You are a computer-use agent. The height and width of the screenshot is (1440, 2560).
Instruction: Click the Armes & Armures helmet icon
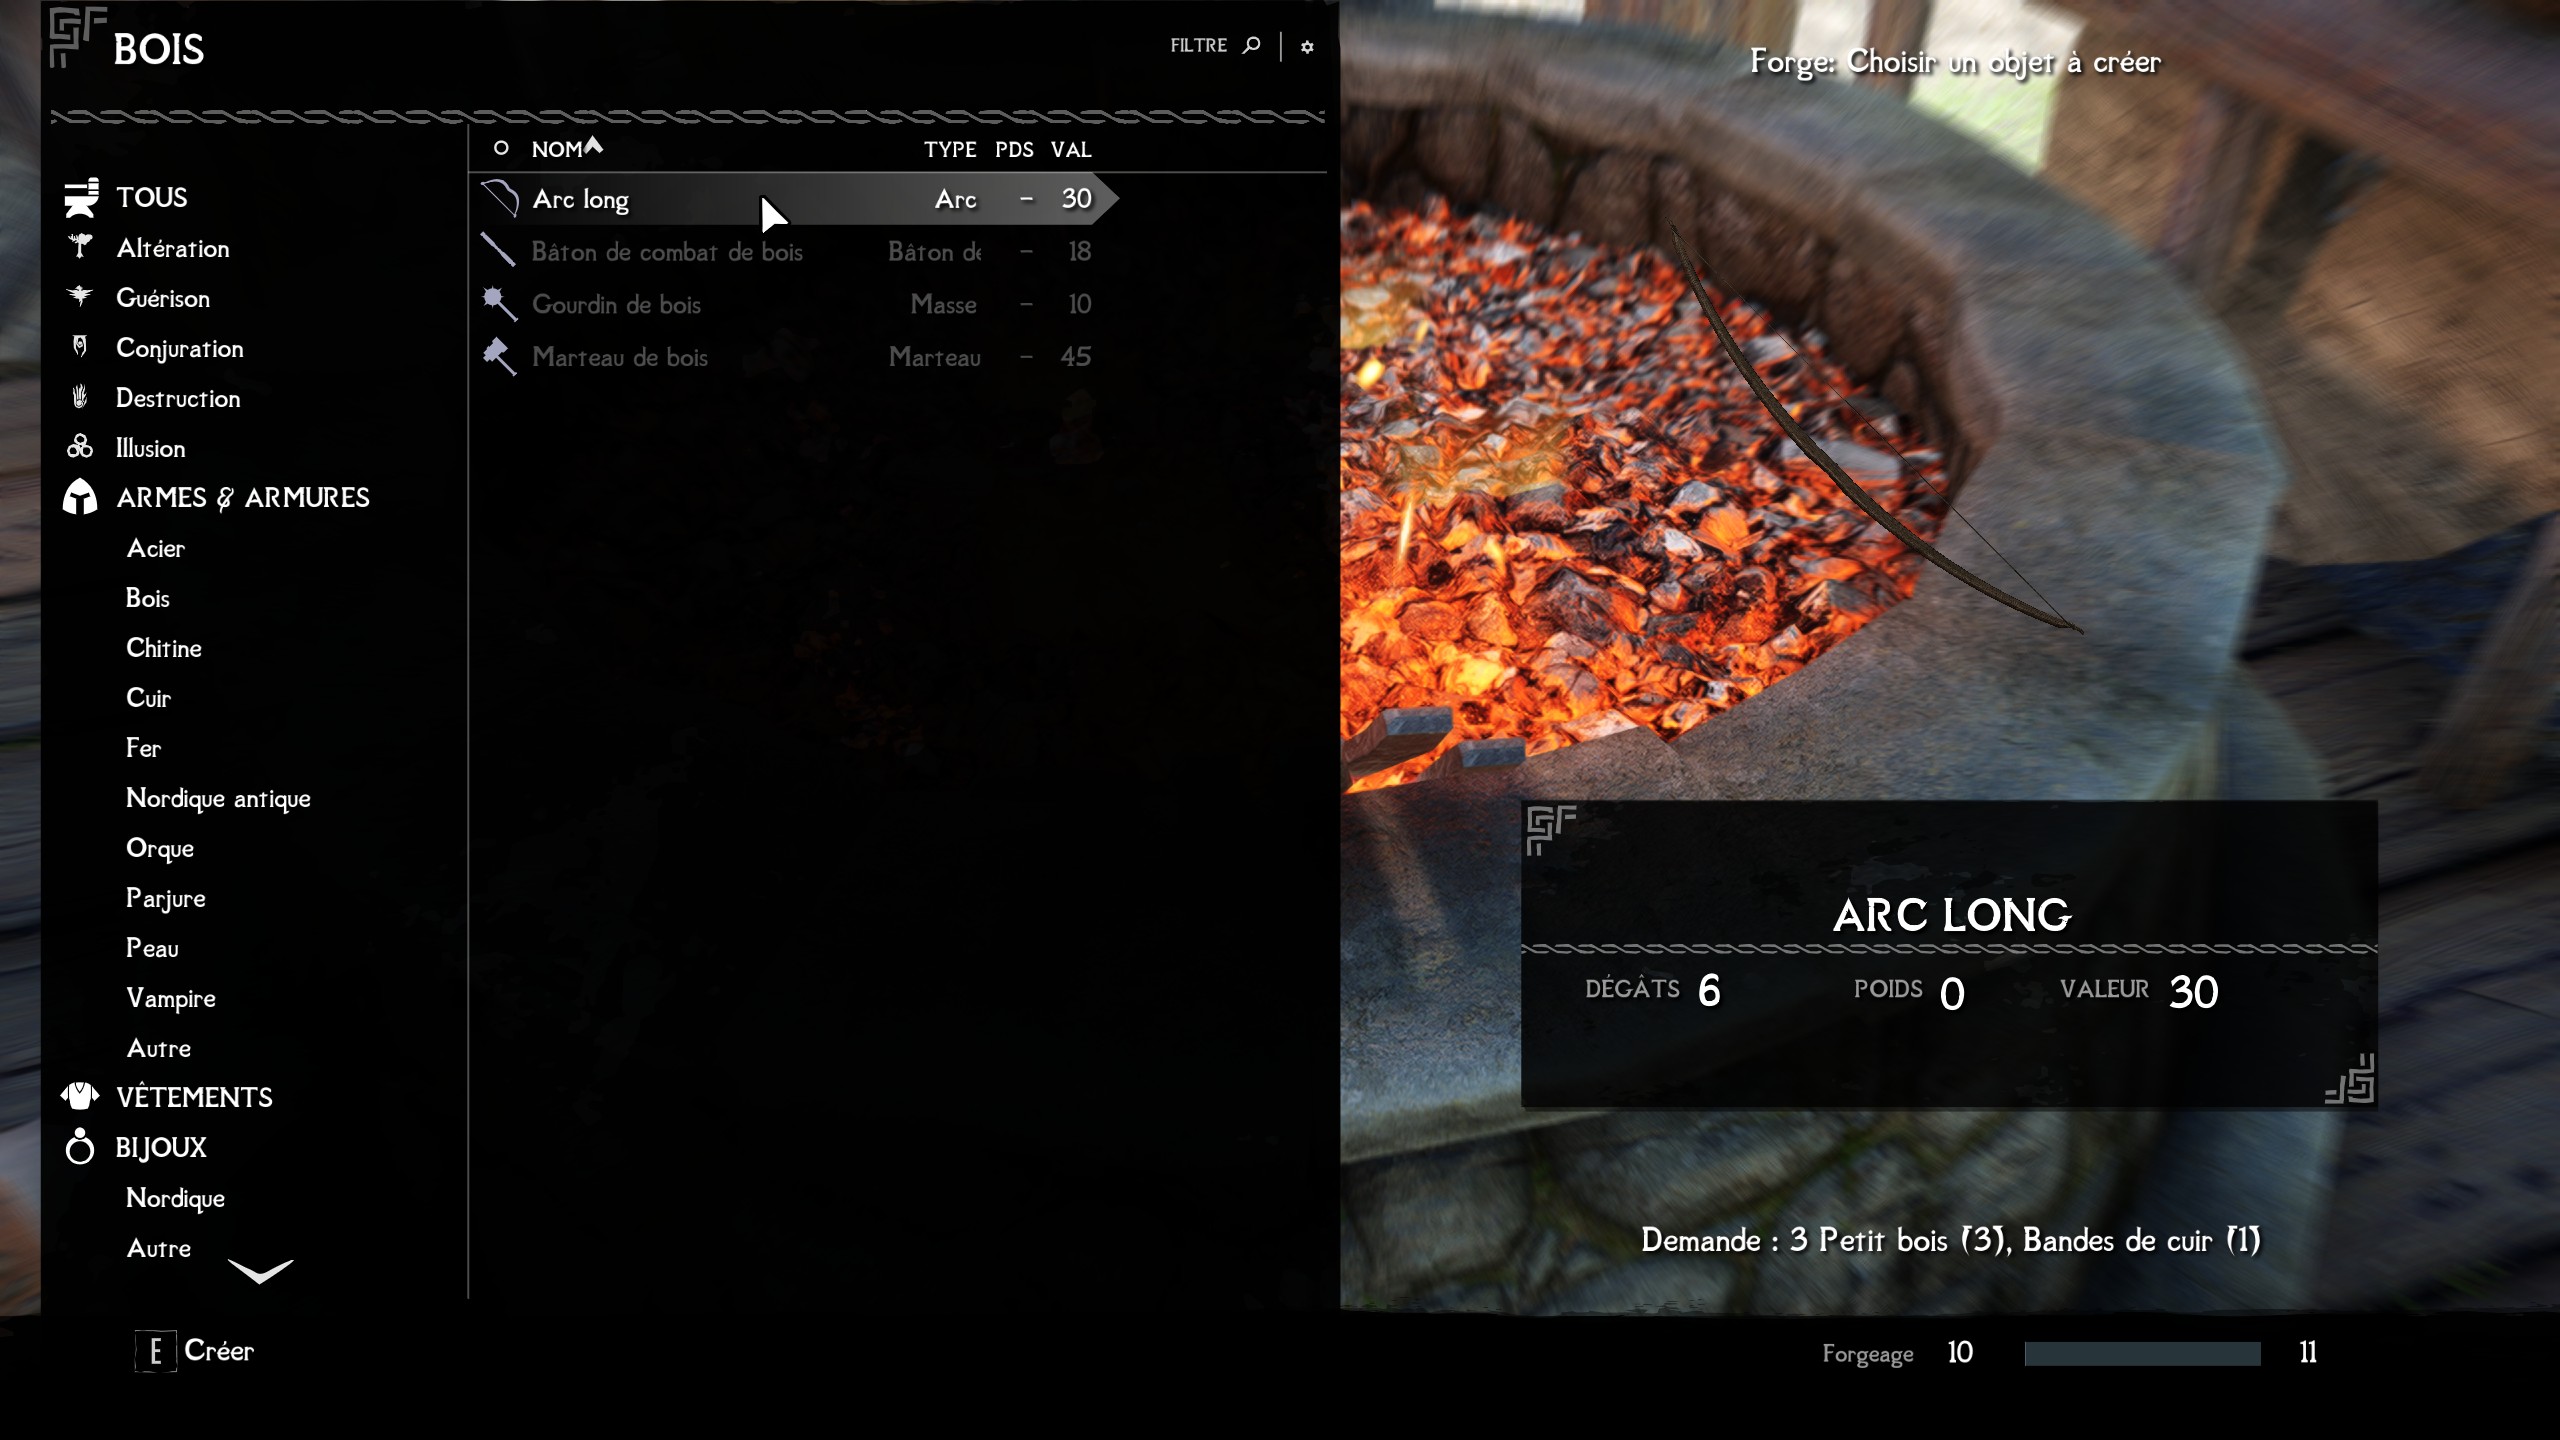[80, 496]
